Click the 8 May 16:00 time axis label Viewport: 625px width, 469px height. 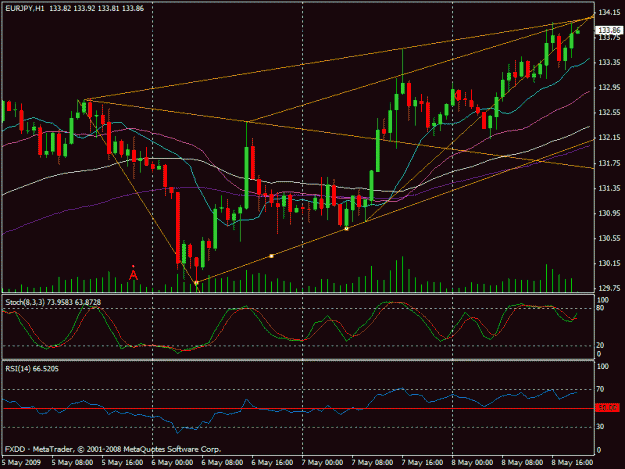tap(572, 463)
